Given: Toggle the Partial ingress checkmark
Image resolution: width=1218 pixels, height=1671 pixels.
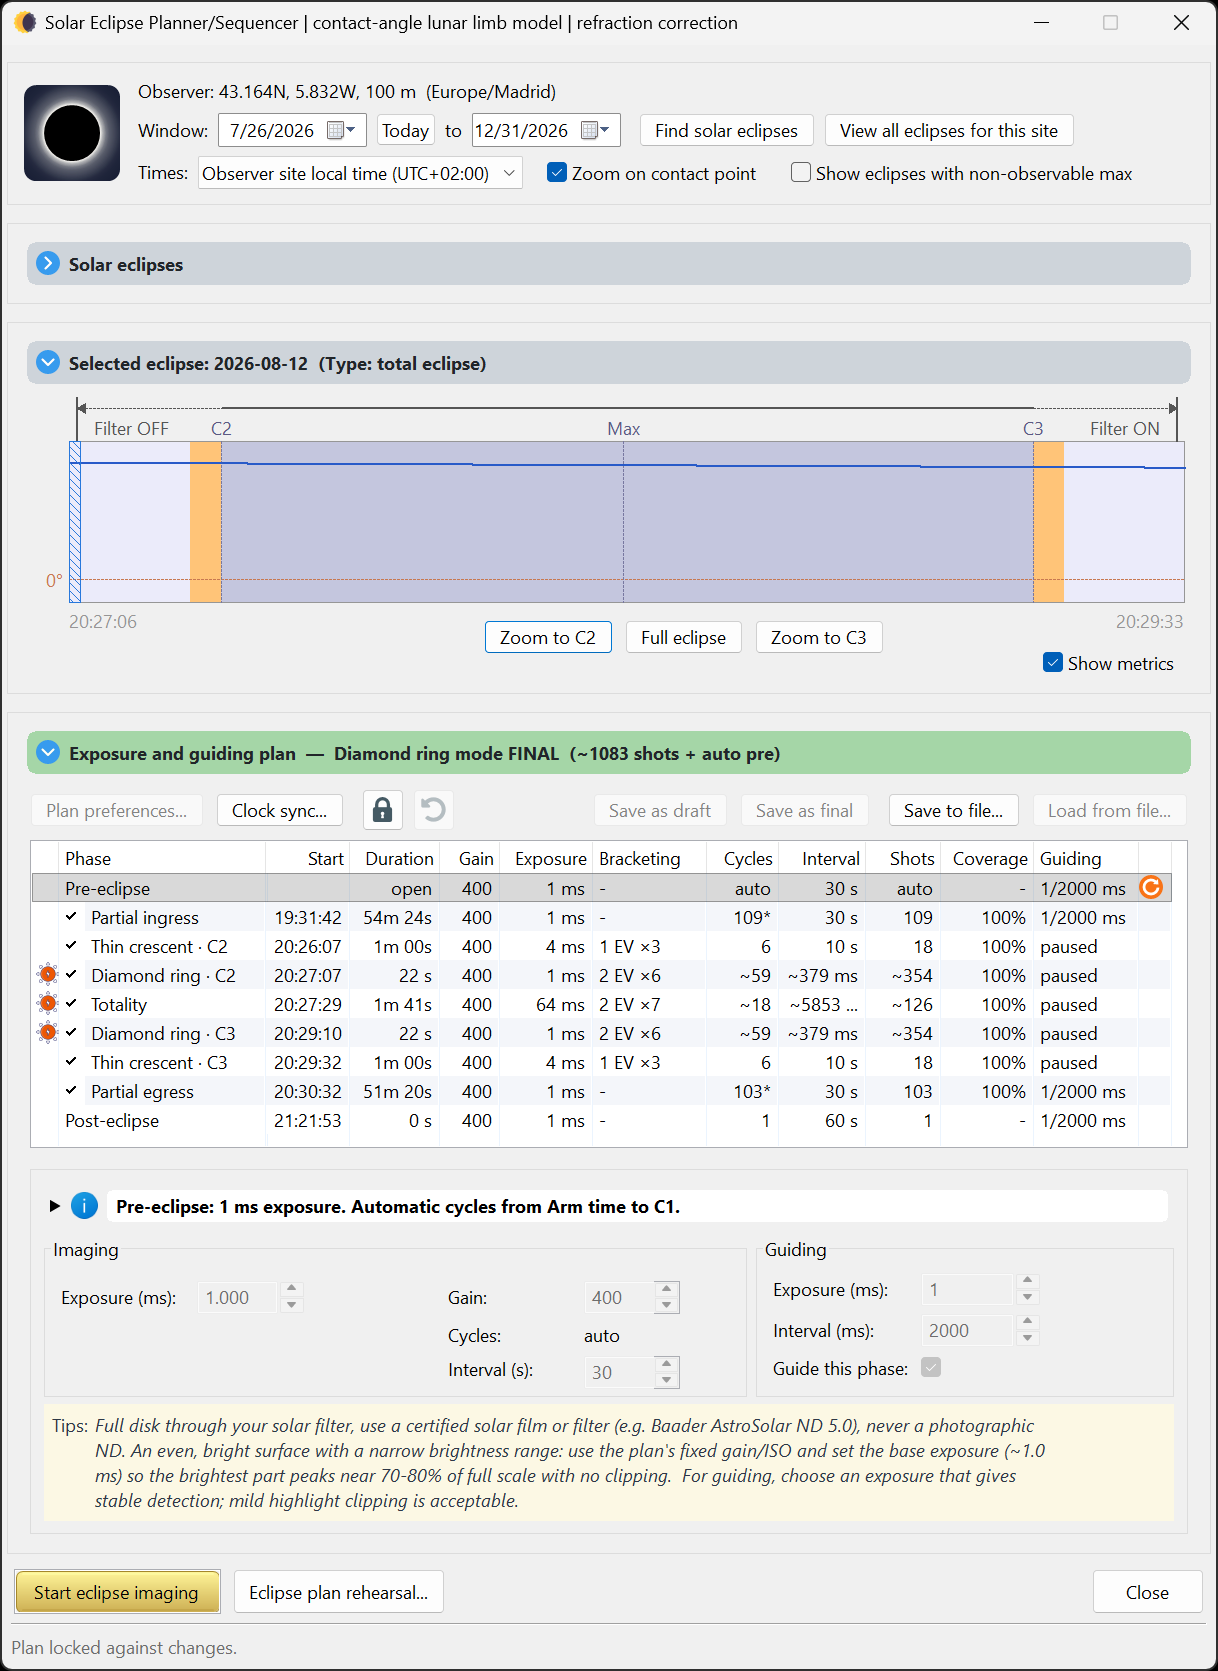Looking at the screenshot, I should pos(71,916).
